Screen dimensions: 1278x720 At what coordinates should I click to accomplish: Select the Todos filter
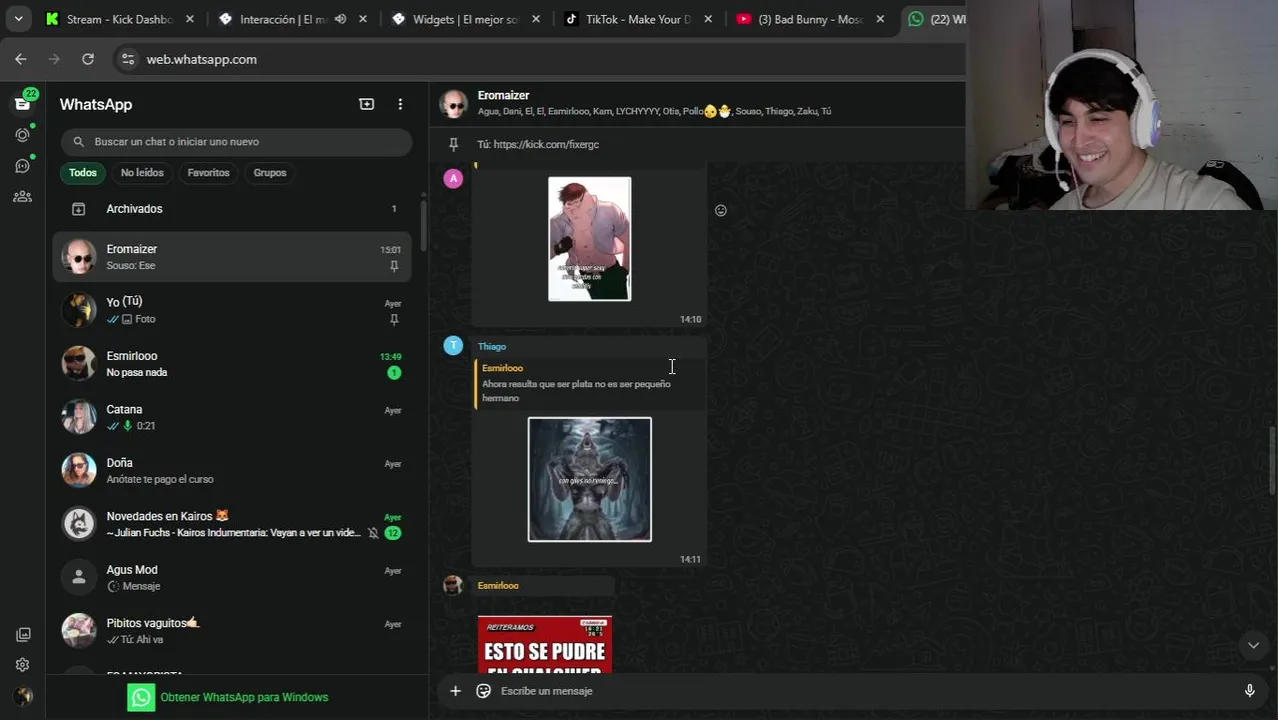coord(83,173)
